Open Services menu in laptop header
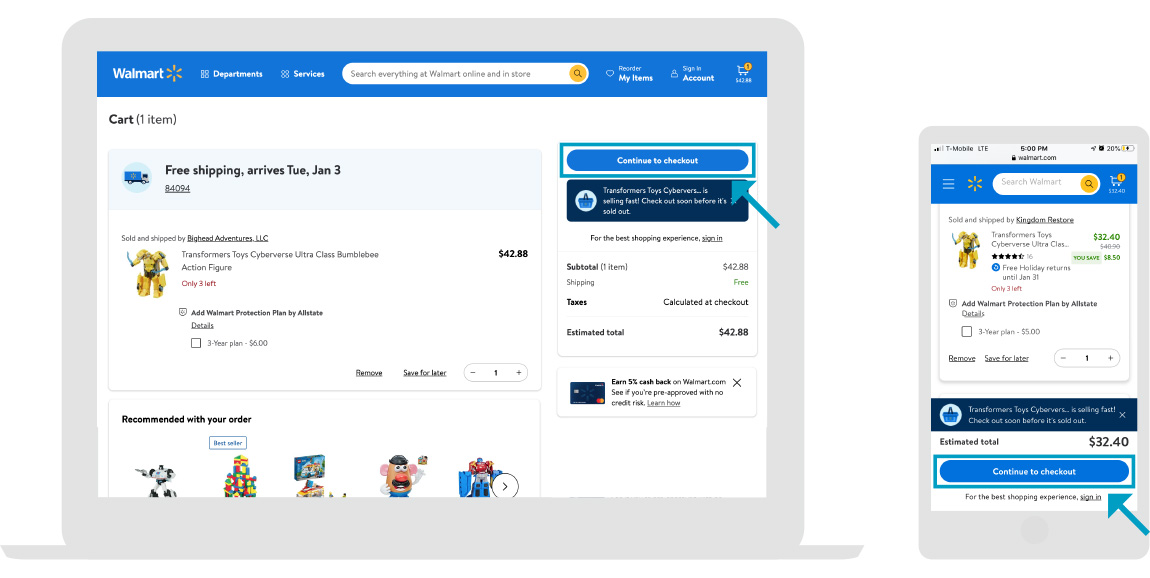 point(302,74)
